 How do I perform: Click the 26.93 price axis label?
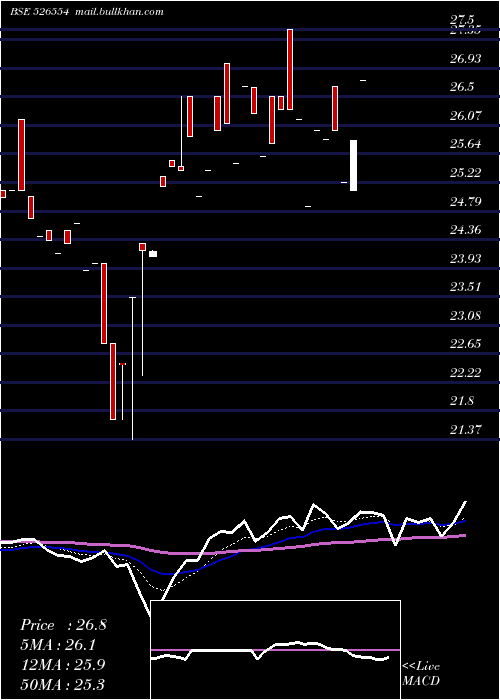point(466,58)
